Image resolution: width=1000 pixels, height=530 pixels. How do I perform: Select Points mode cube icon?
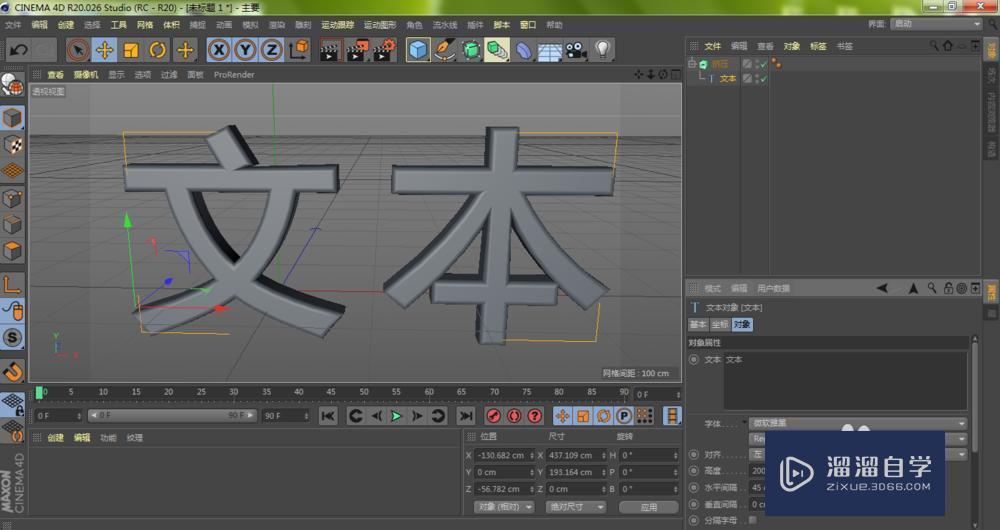click(x=13, y=198)
